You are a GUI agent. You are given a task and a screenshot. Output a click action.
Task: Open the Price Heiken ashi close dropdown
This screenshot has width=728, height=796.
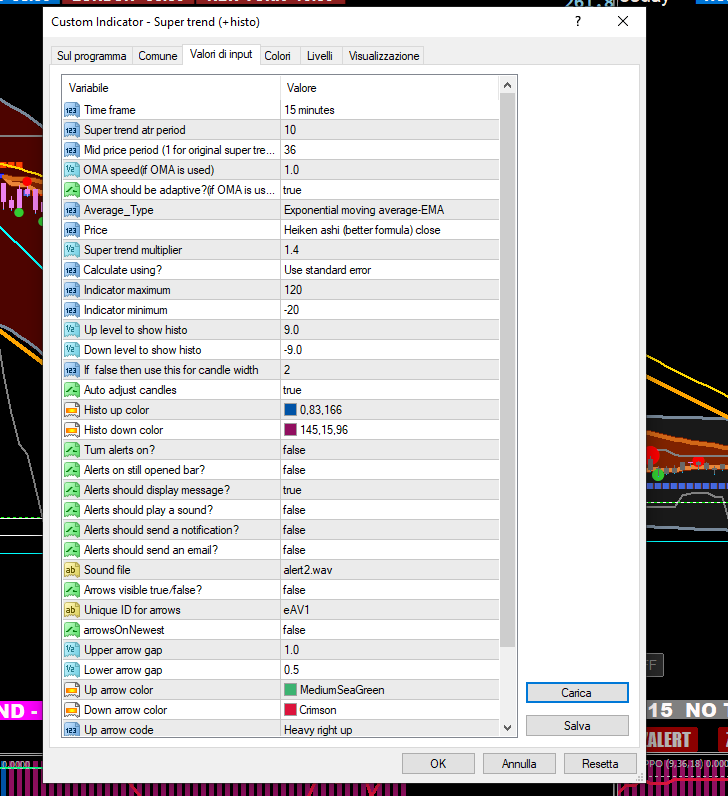pos(390,230)
